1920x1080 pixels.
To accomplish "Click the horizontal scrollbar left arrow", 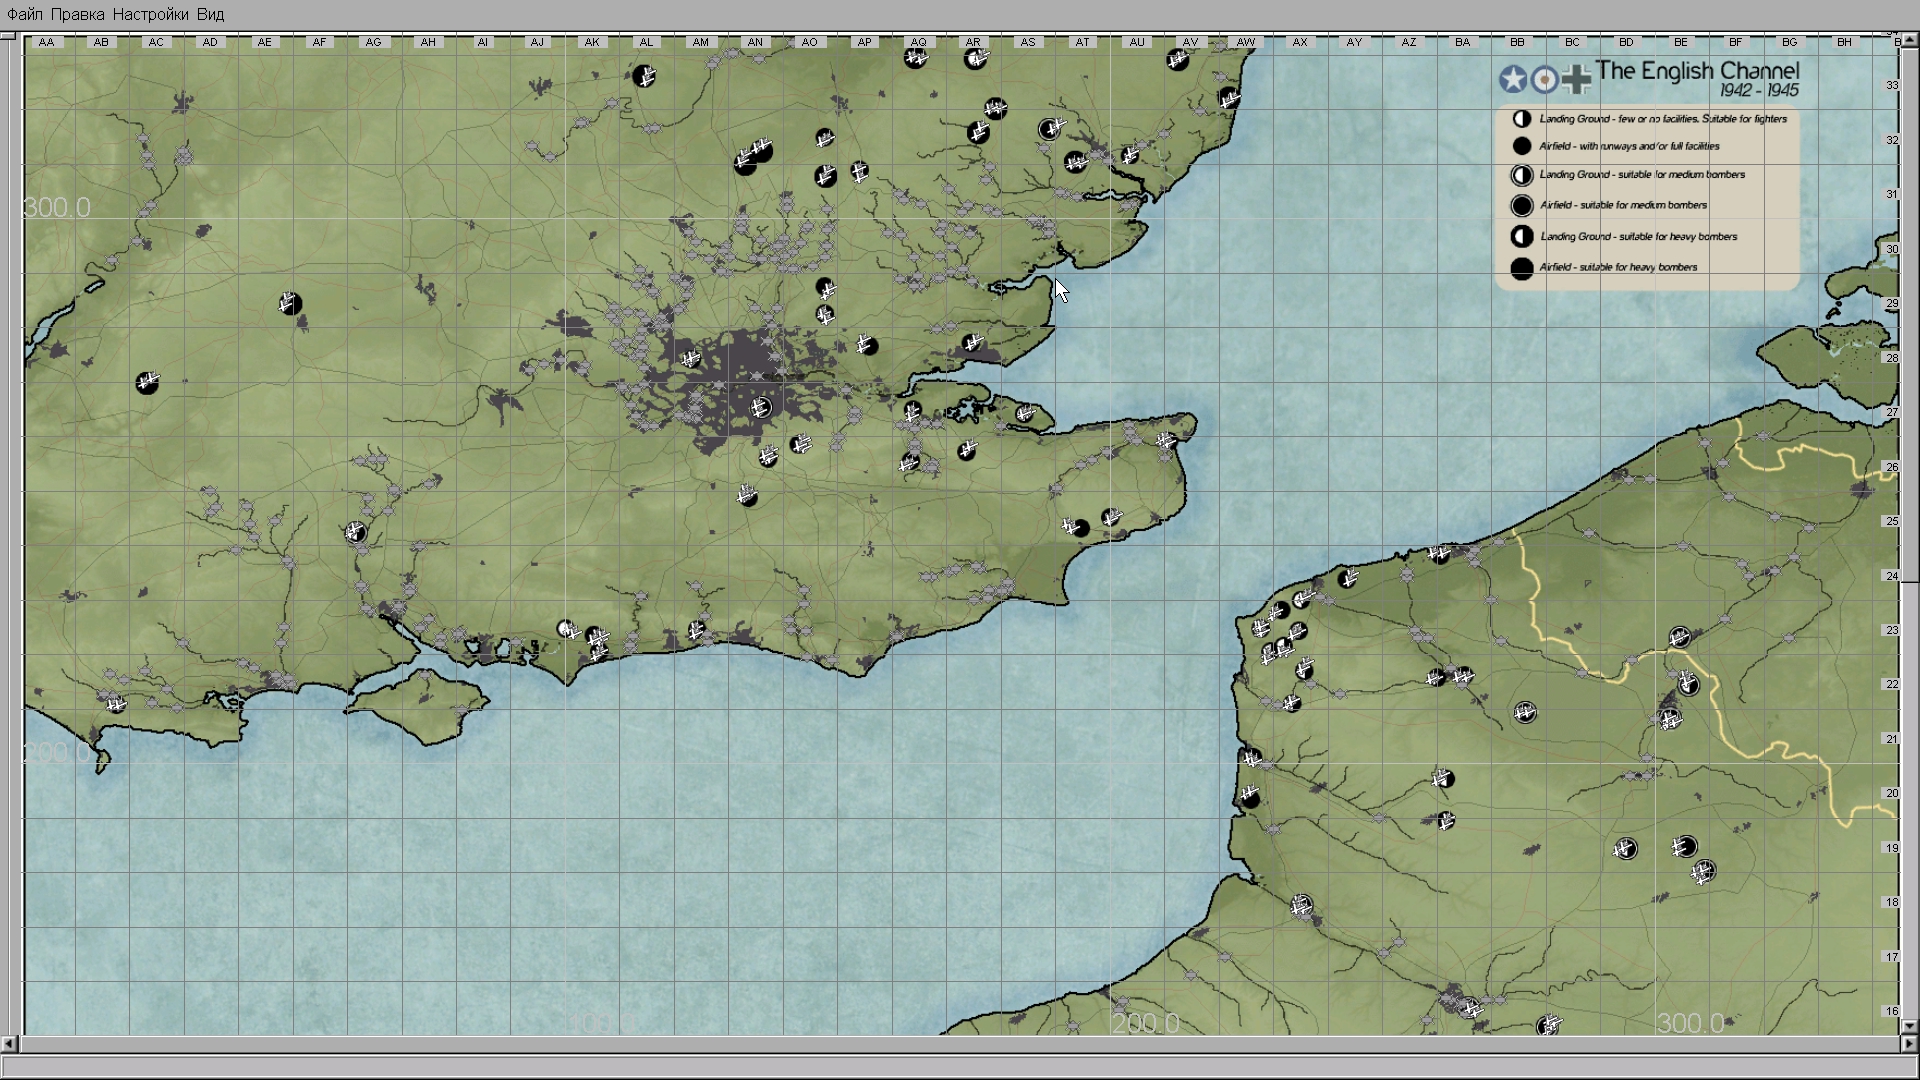I will 9,1043.
